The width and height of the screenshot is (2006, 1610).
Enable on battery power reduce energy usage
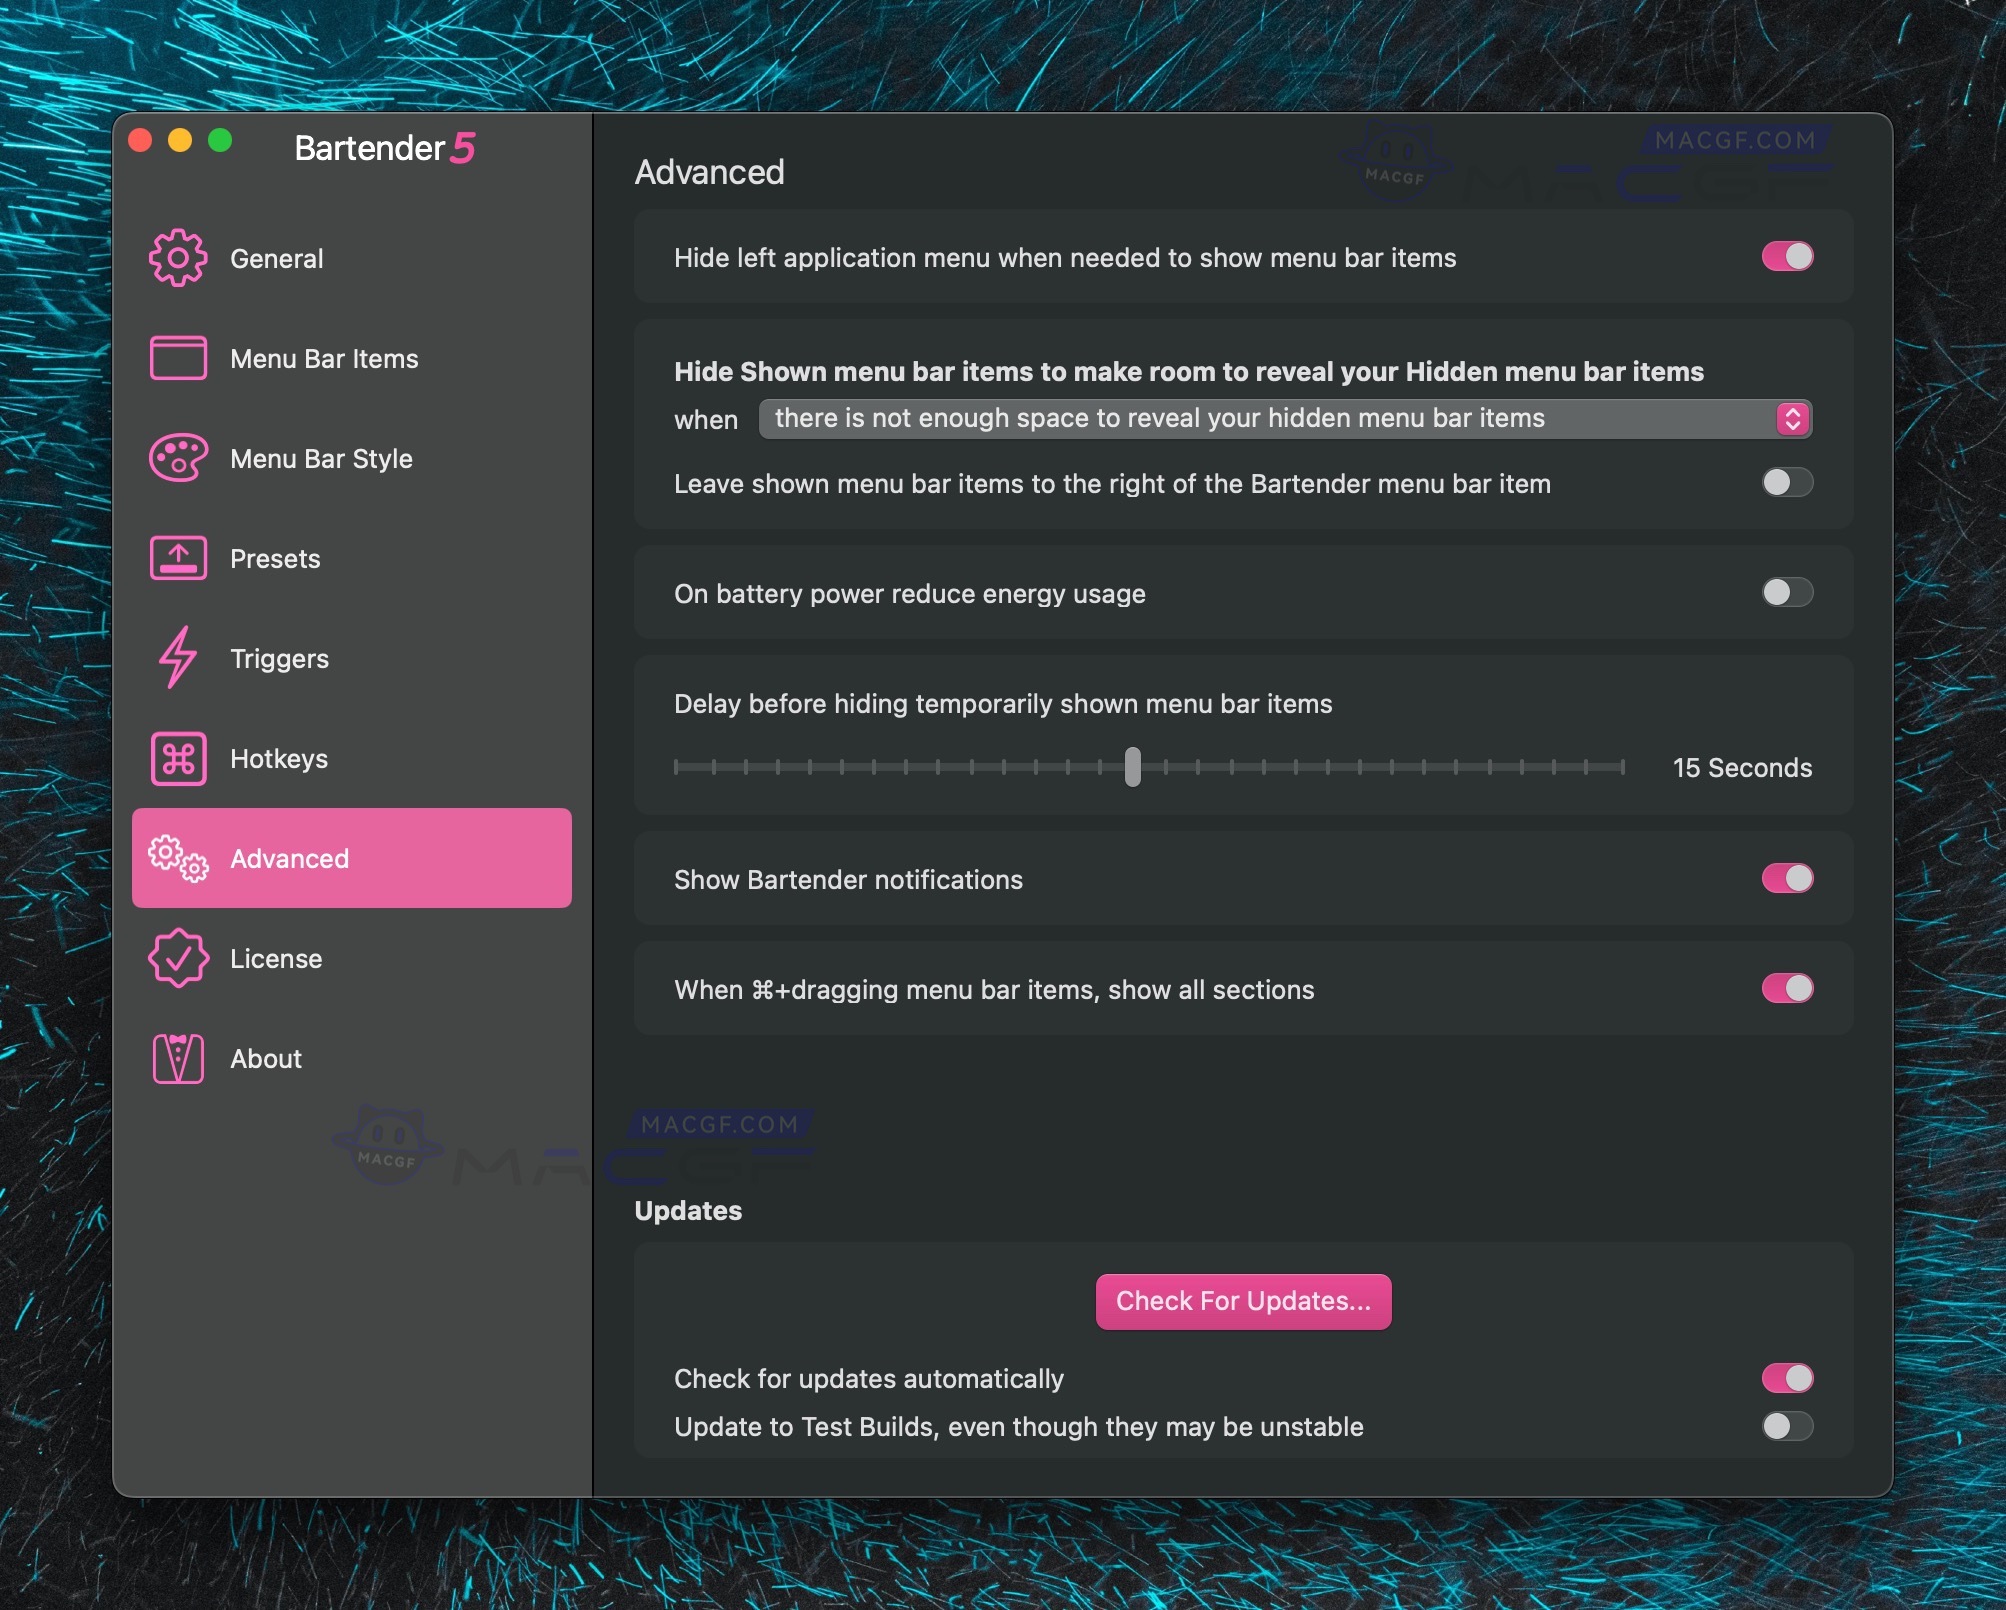(1787, 593)
